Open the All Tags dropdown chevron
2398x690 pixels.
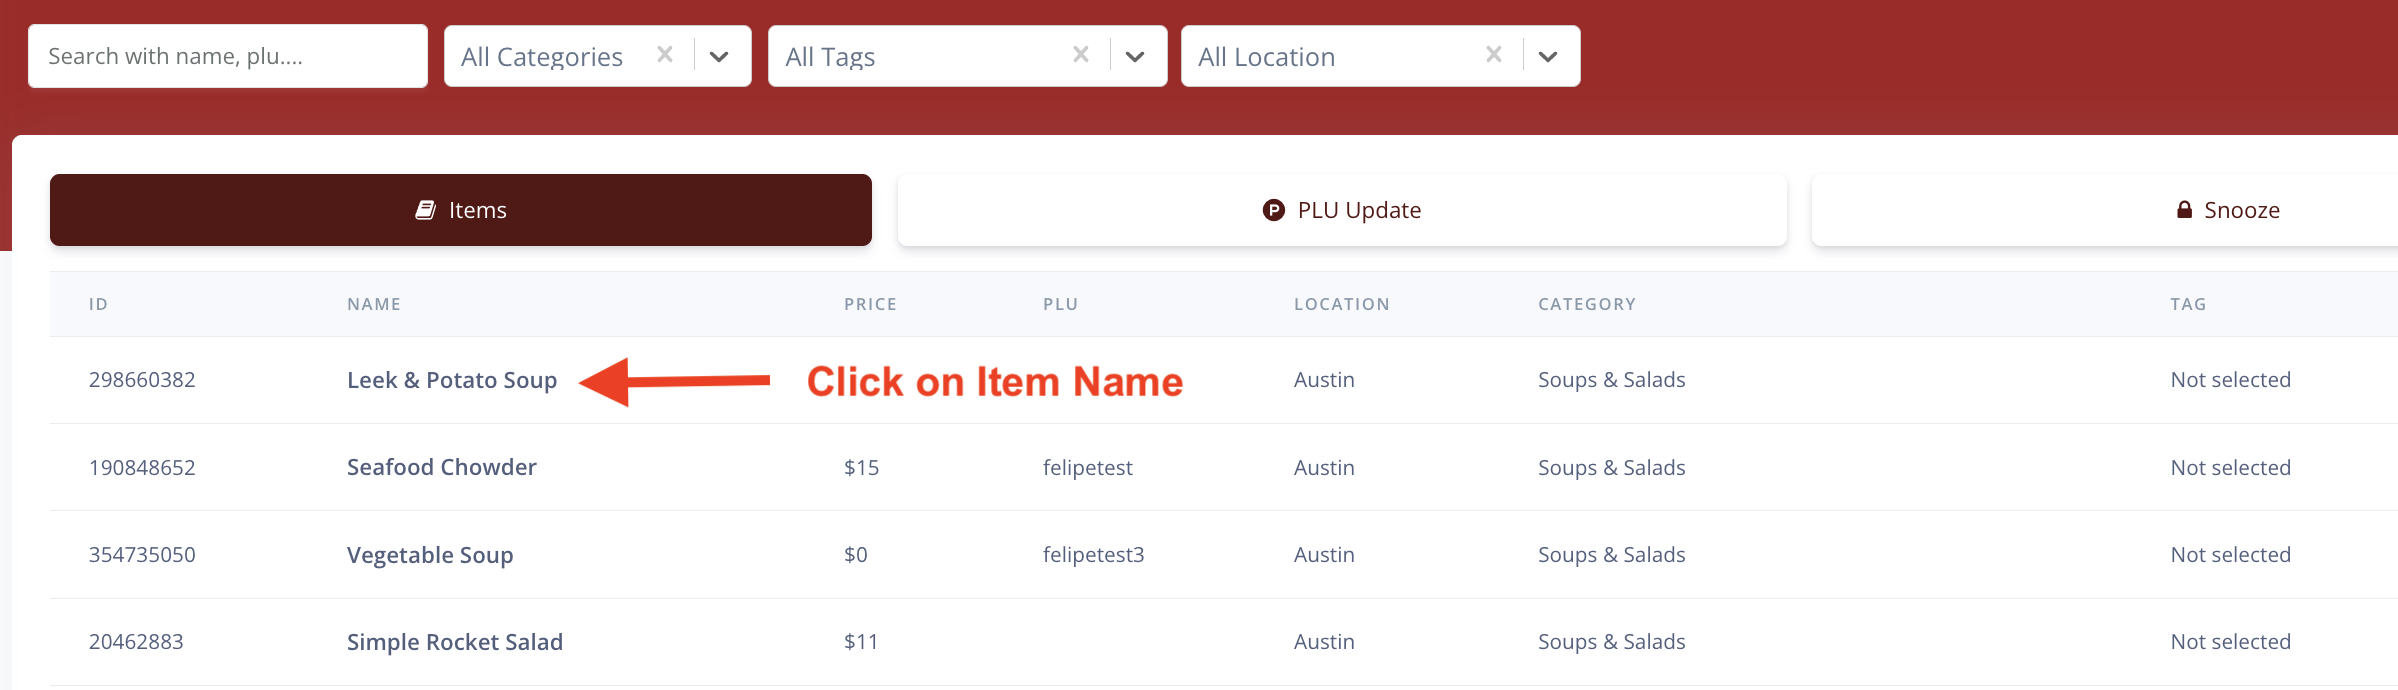(1135, 57)
